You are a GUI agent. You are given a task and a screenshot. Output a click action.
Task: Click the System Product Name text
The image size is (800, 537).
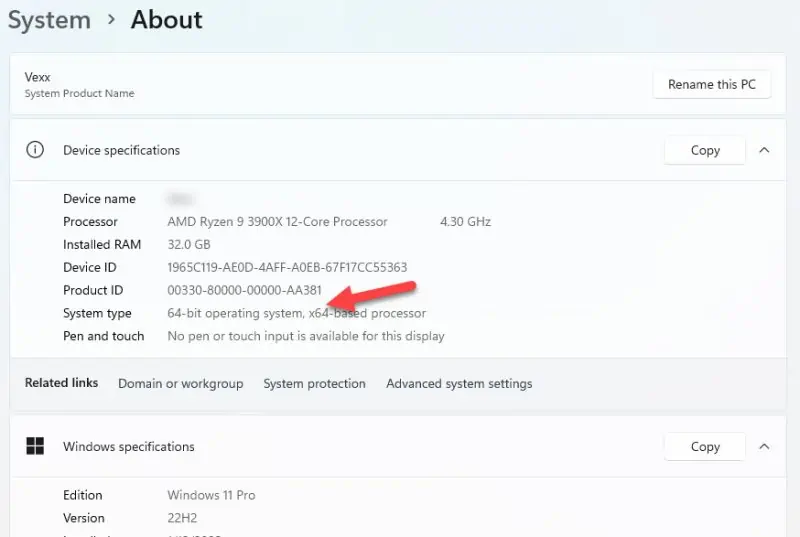pos(79,93)
